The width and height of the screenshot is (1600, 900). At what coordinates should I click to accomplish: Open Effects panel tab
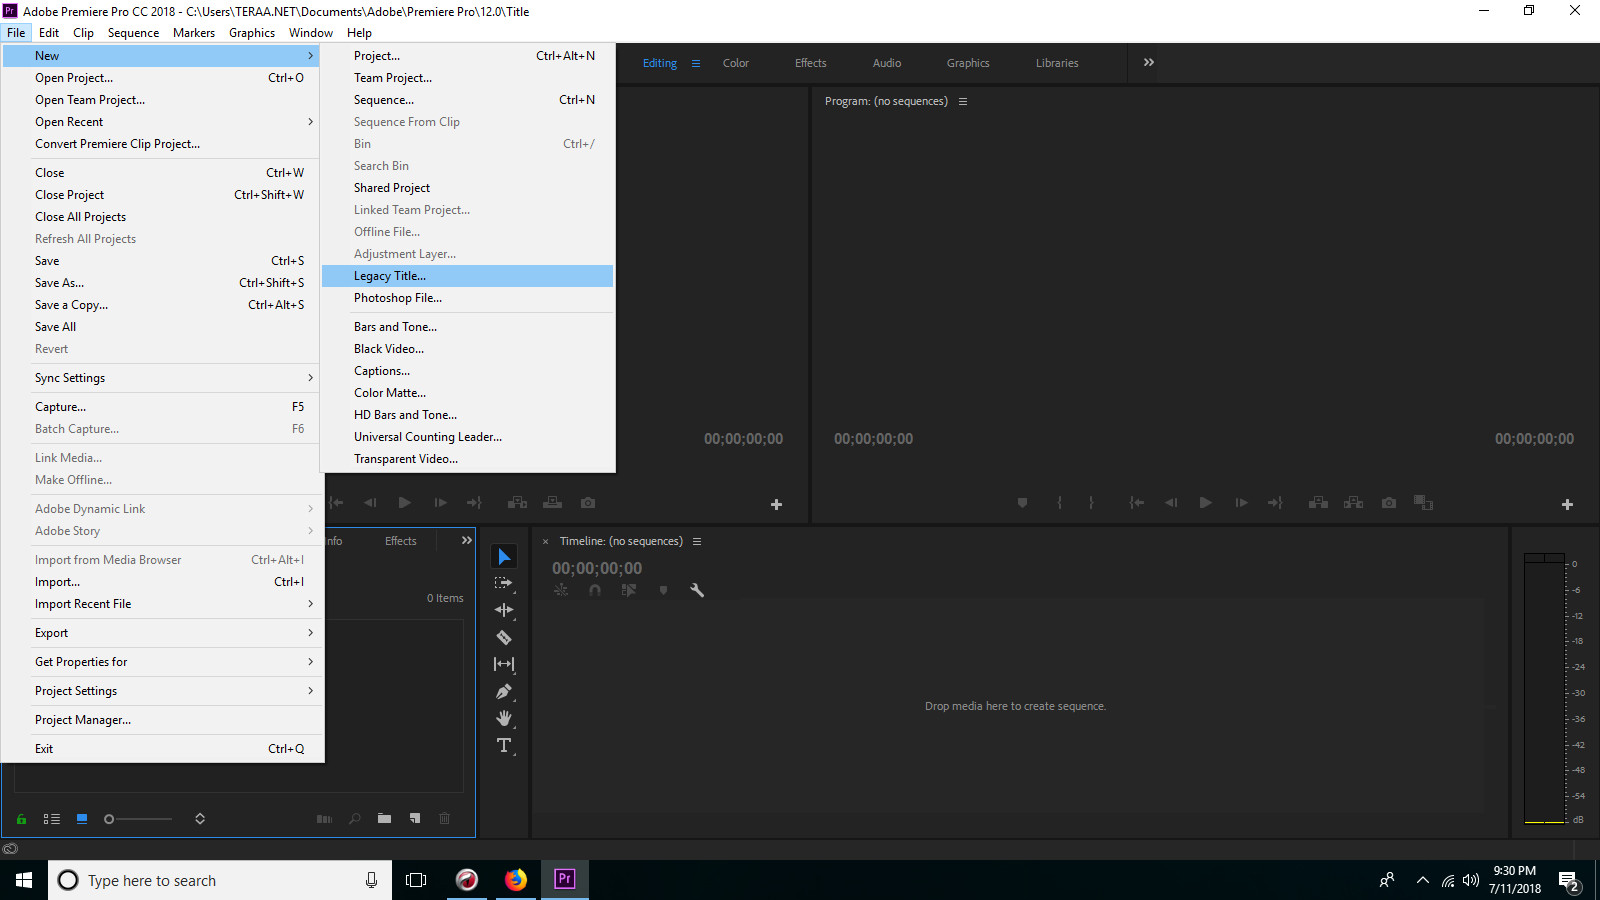click(401, 541)
